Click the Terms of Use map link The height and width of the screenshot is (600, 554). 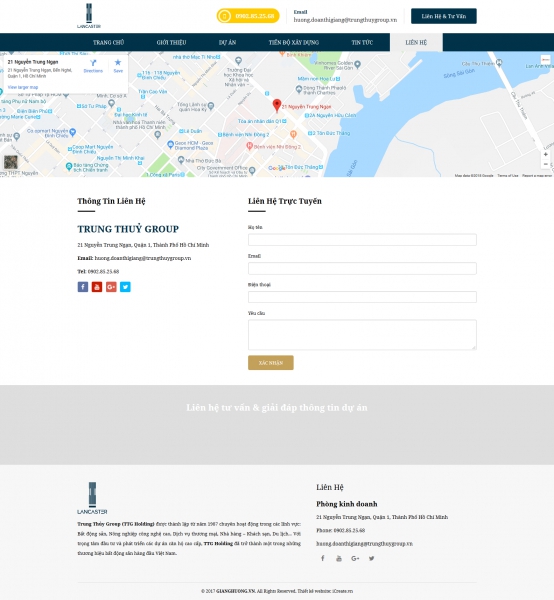508,175
